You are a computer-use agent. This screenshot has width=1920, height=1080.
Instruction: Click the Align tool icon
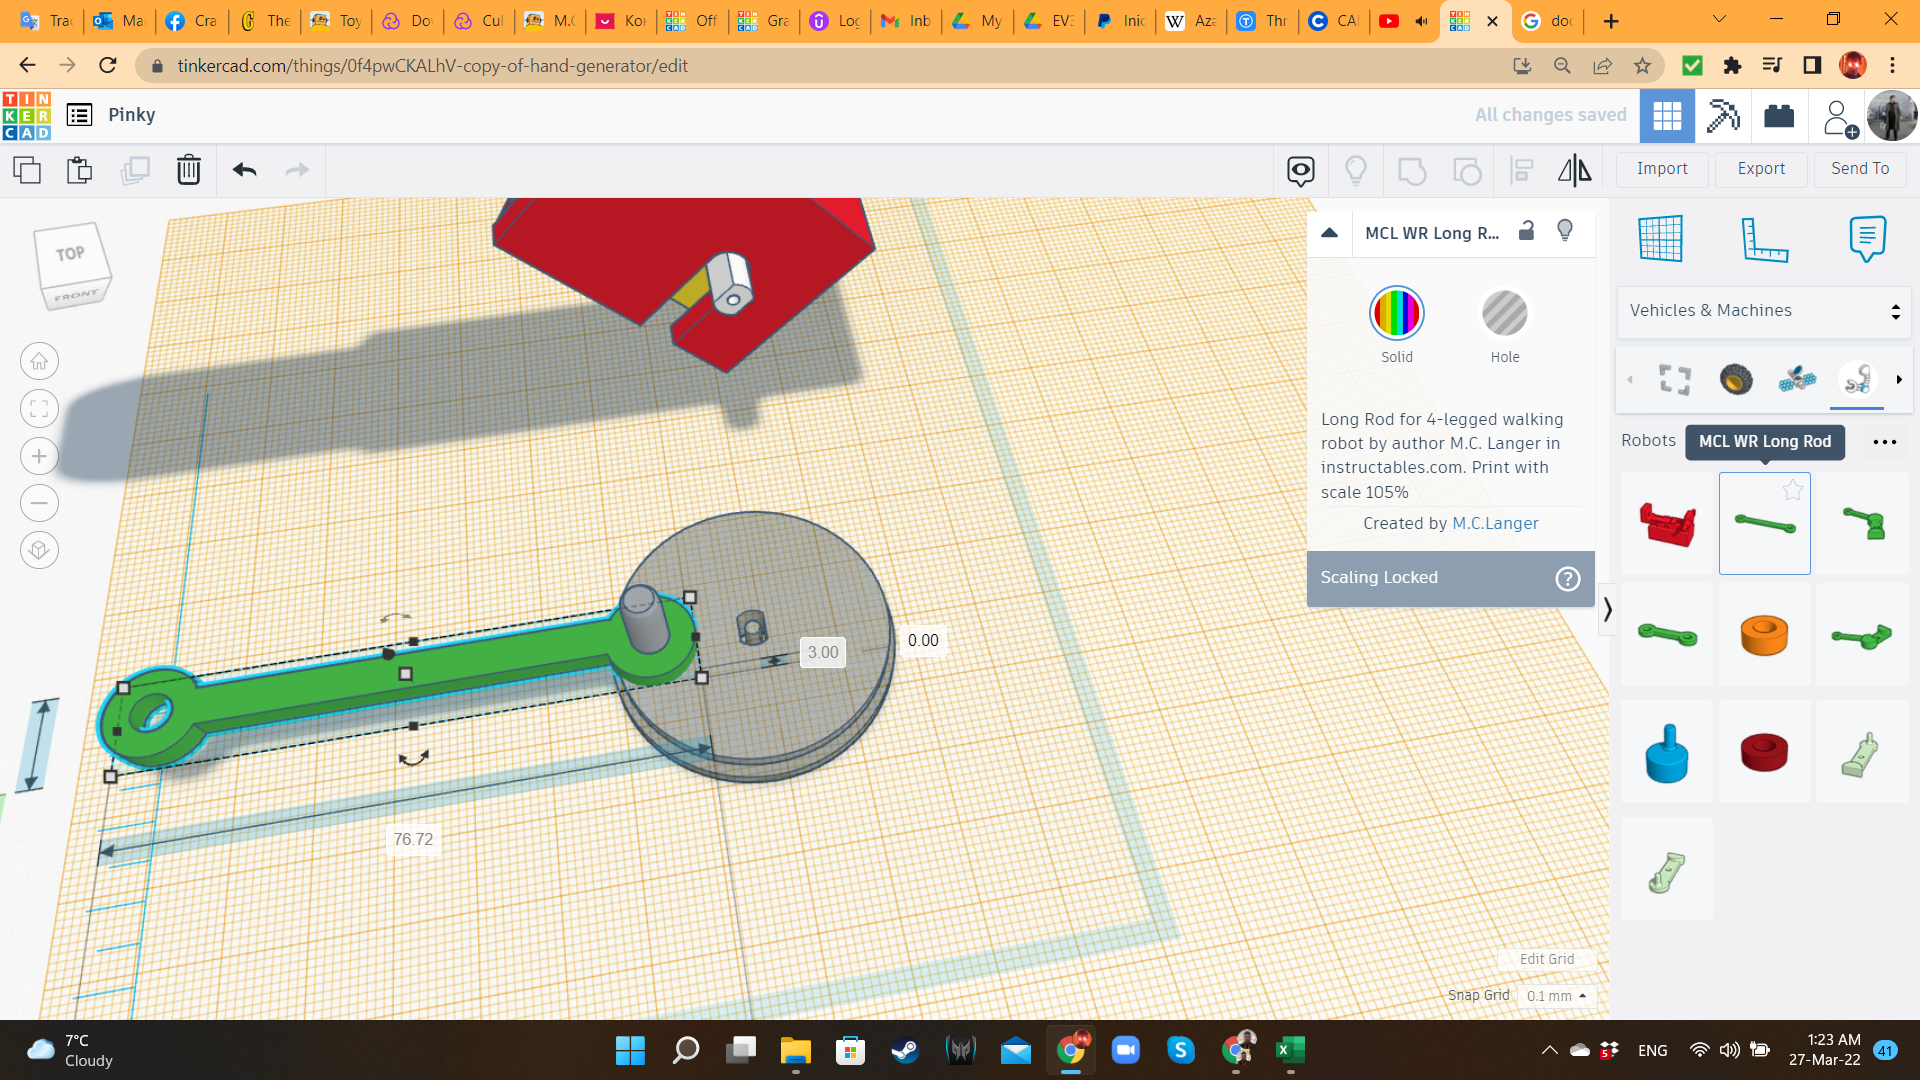click(1521, 170)
